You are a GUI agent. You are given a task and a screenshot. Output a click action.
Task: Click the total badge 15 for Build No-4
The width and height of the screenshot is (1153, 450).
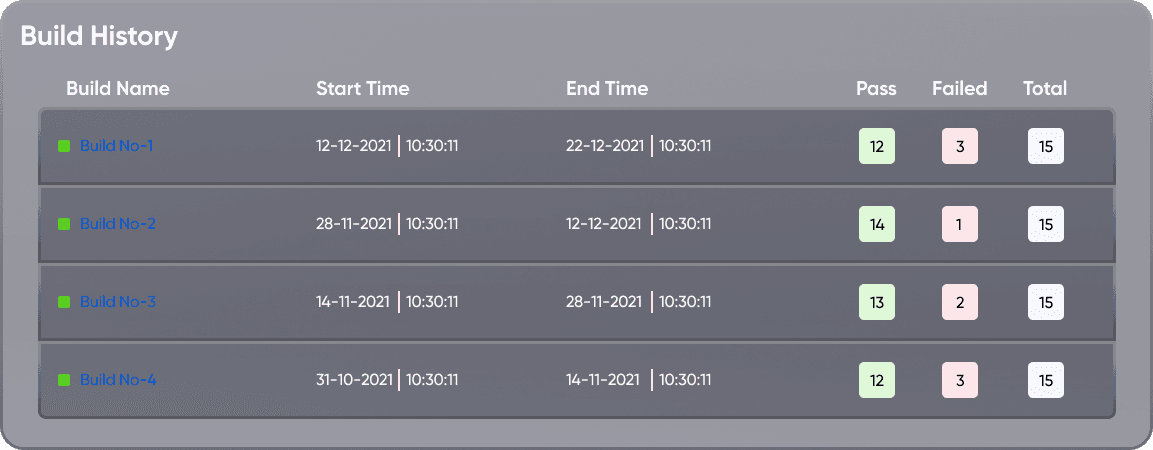[1046, 380]
